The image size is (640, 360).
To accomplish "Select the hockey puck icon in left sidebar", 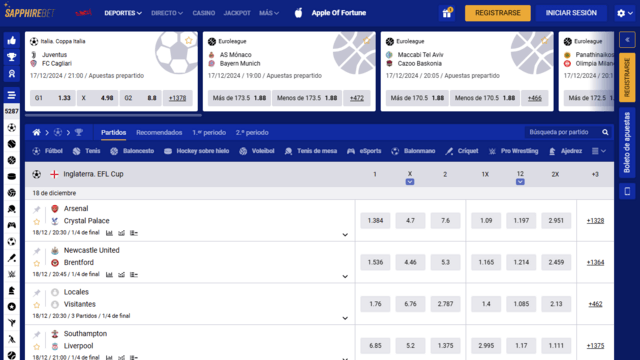I will point(12,176).
